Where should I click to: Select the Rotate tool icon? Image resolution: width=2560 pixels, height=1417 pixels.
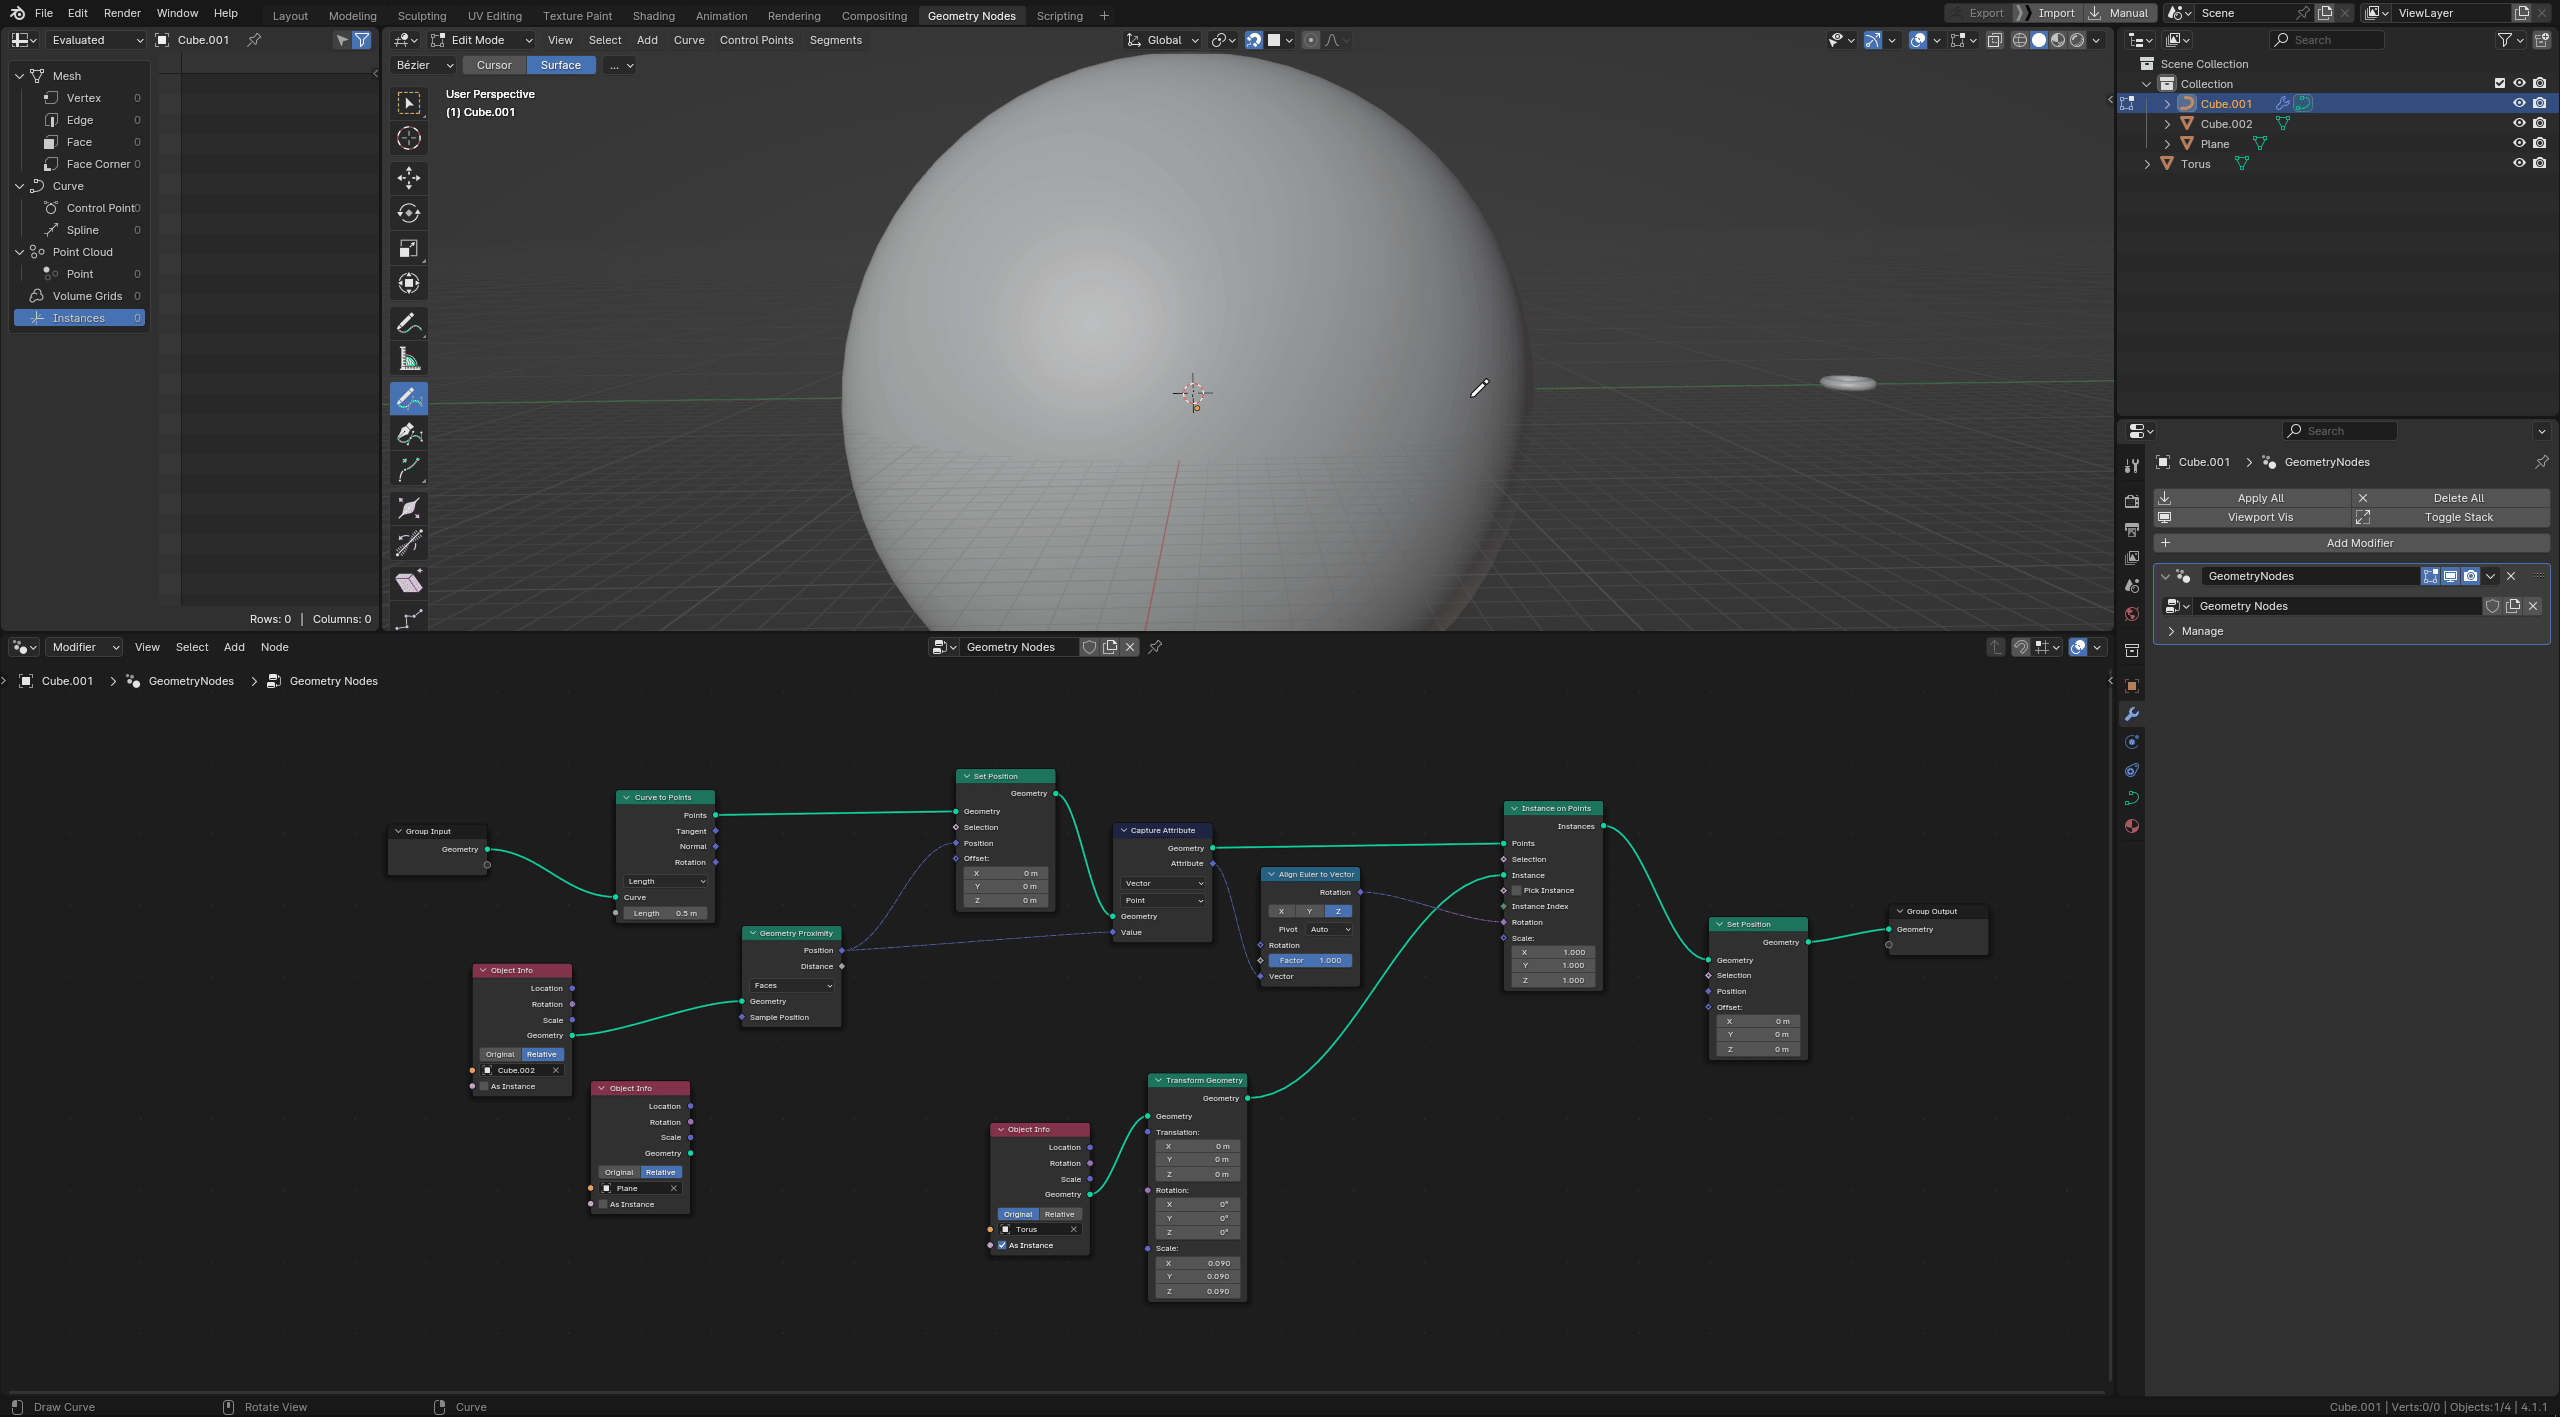408,213
